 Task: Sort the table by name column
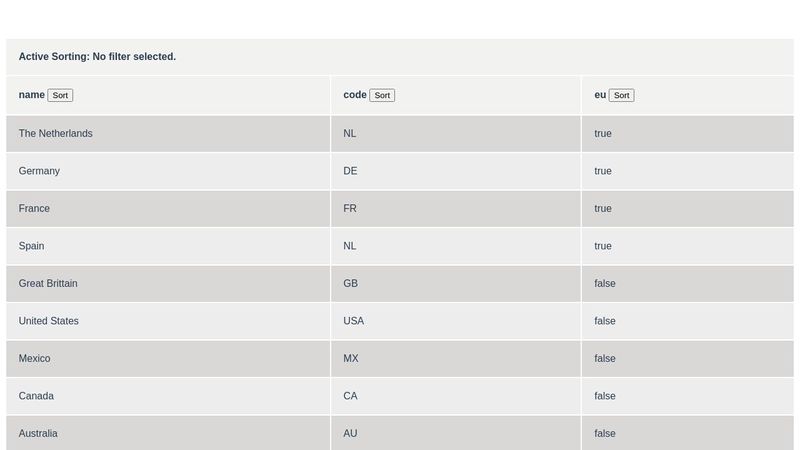[x=60, y=96]
